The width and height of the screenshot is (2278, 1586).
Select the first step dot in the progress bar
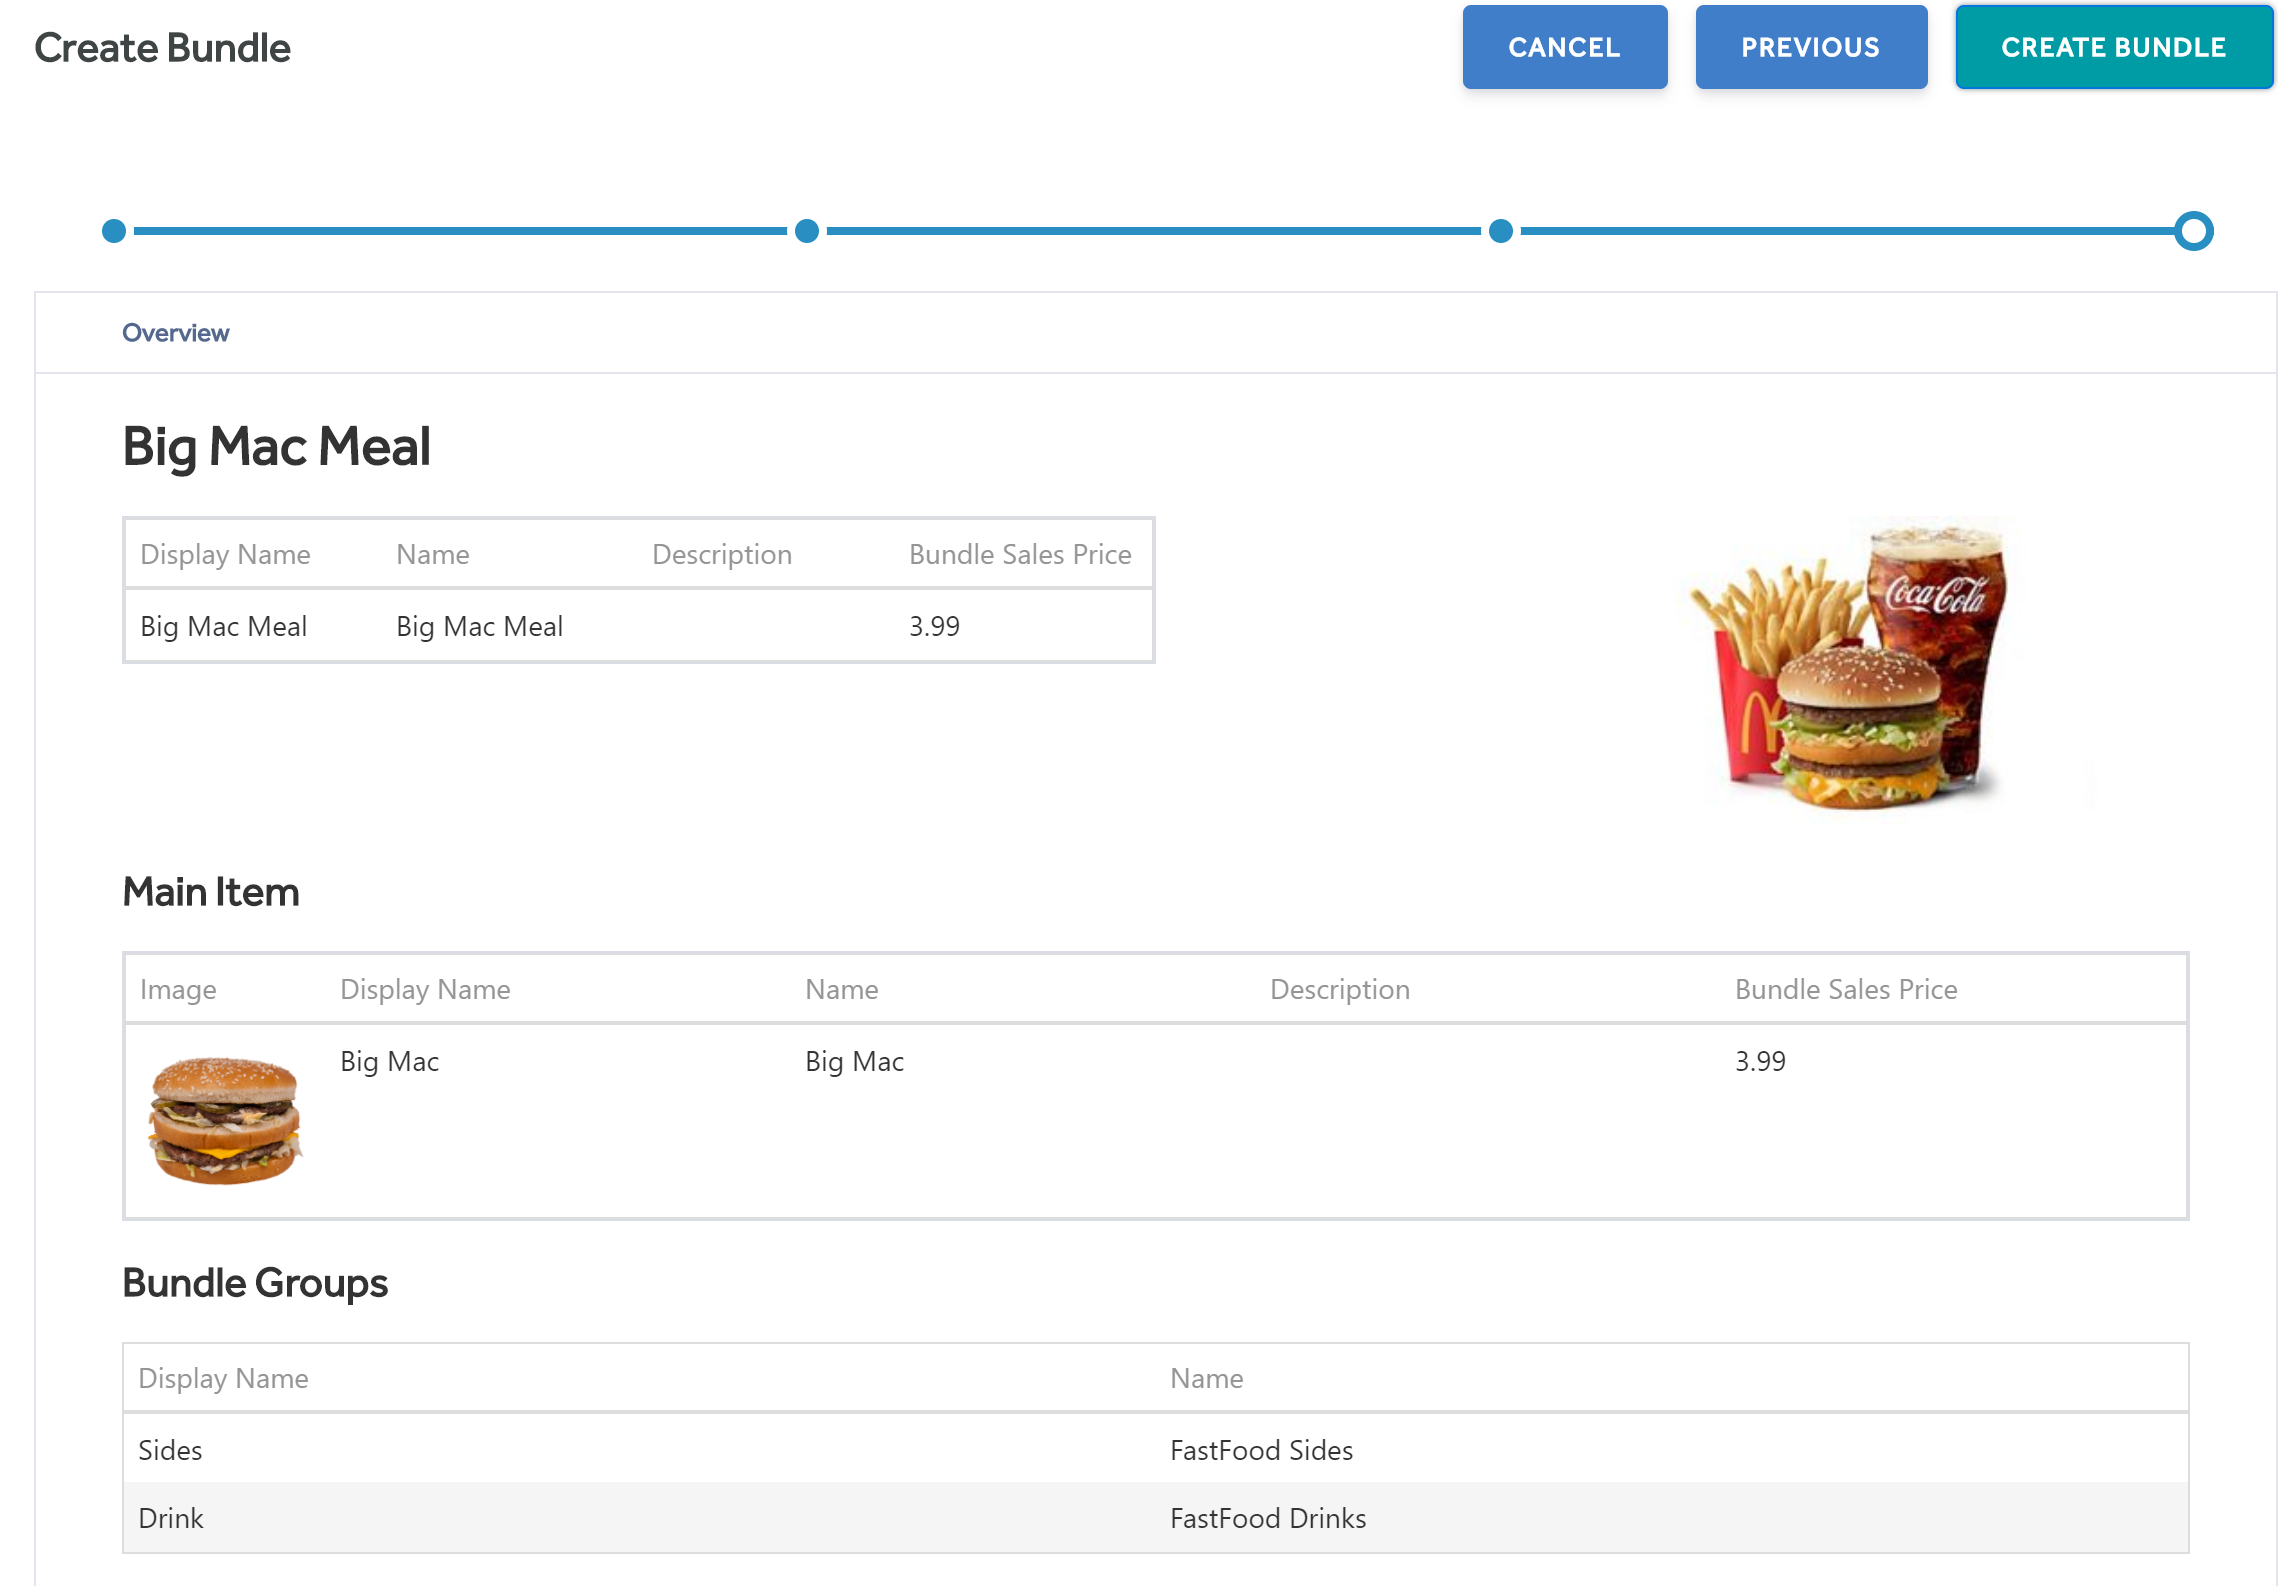[x=114, y=231]
